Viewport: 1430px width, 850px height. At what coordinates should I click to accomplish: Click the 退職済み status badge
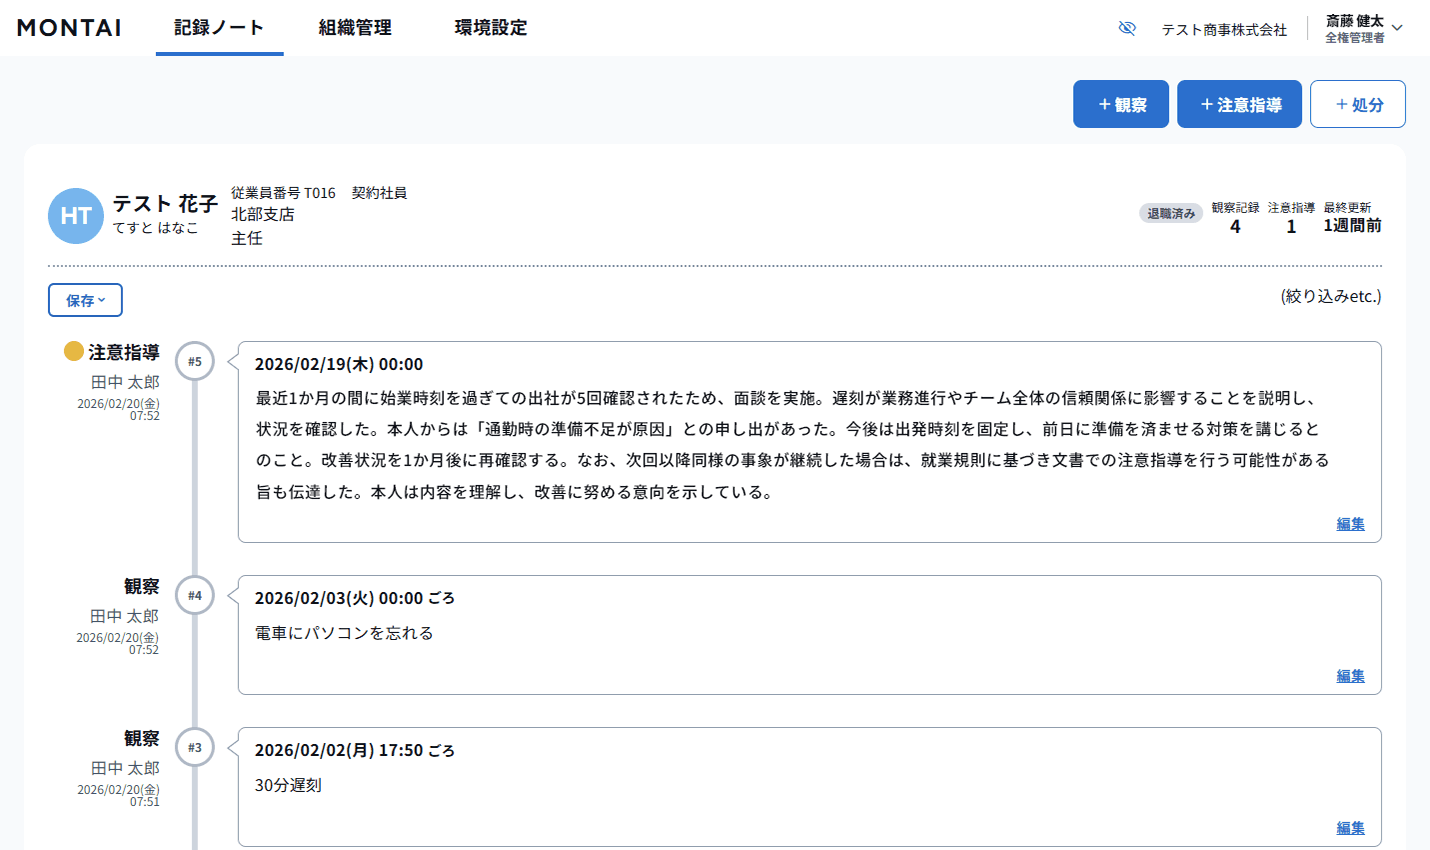tap(1170, 213)
